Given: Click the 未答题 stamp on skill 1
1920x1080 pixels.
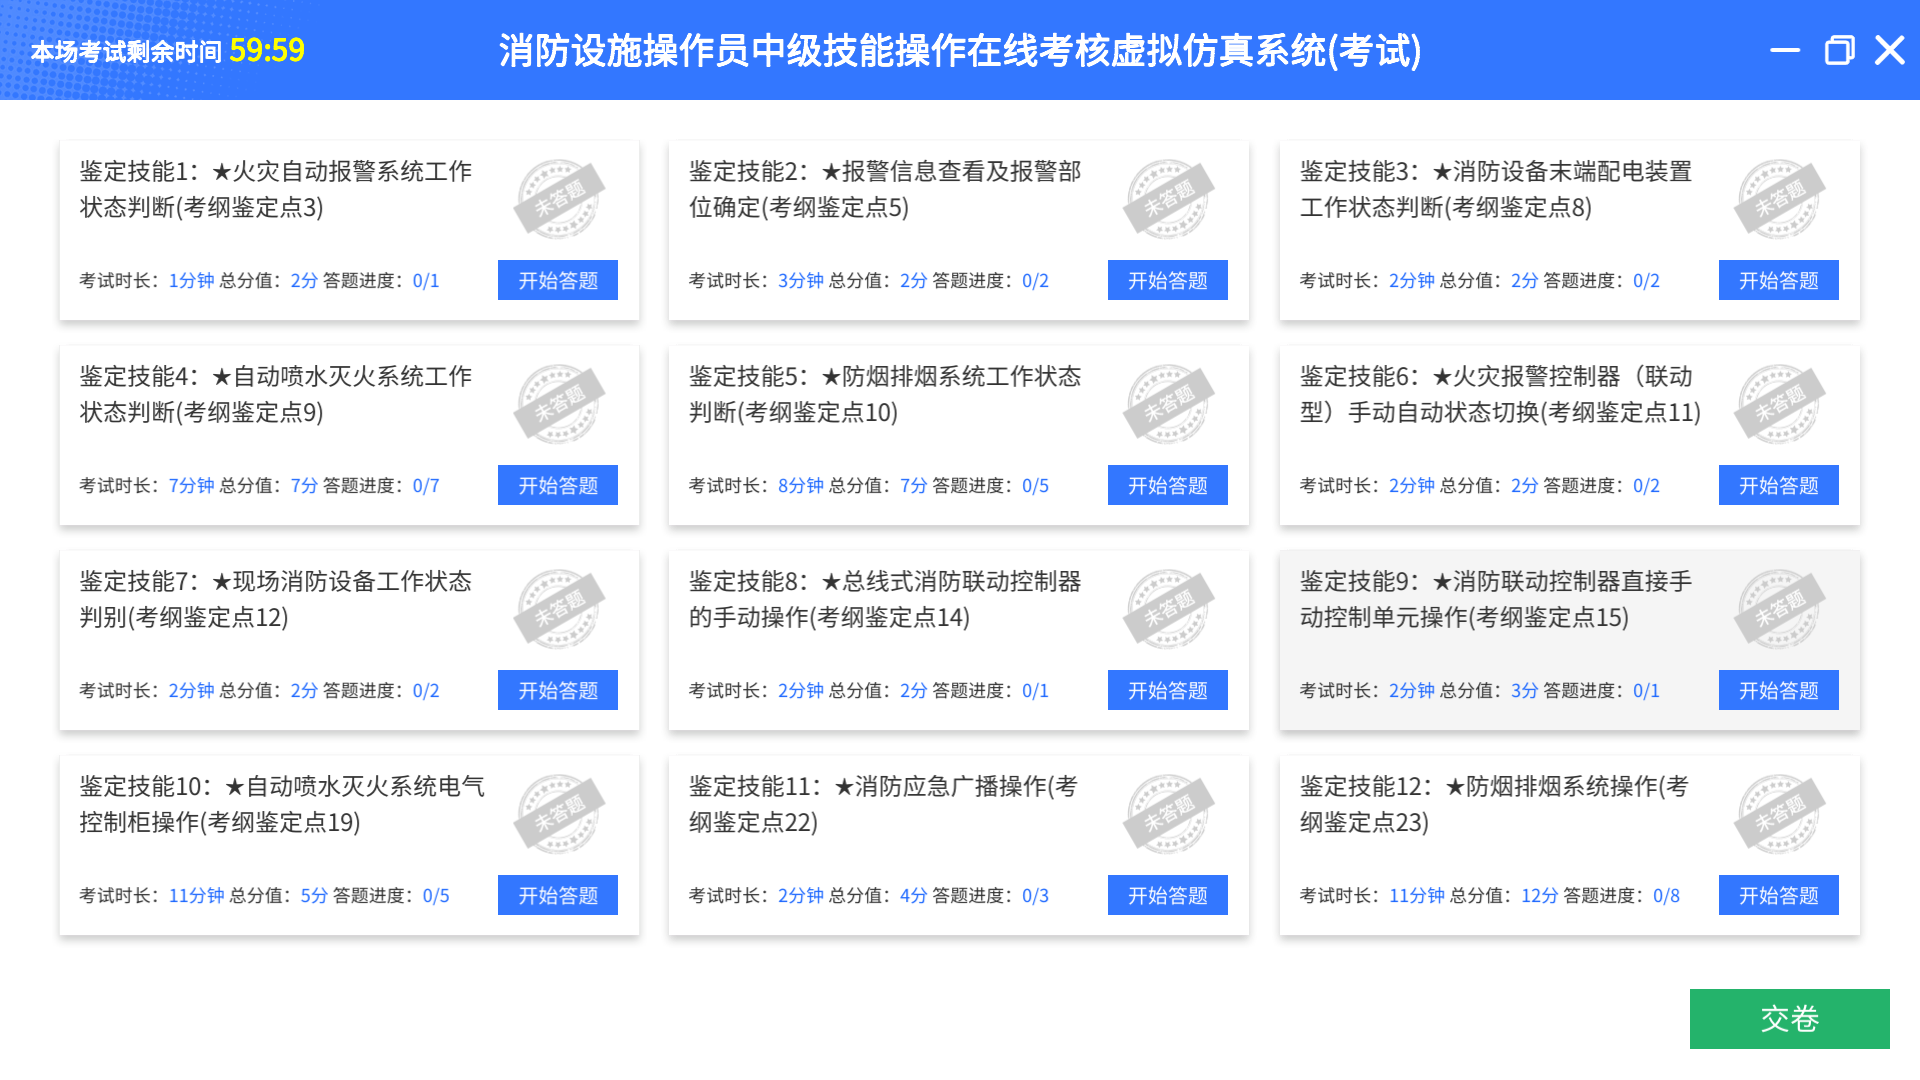Looking at the screenshot, I should pyautogui.click(x=558, y=199).
